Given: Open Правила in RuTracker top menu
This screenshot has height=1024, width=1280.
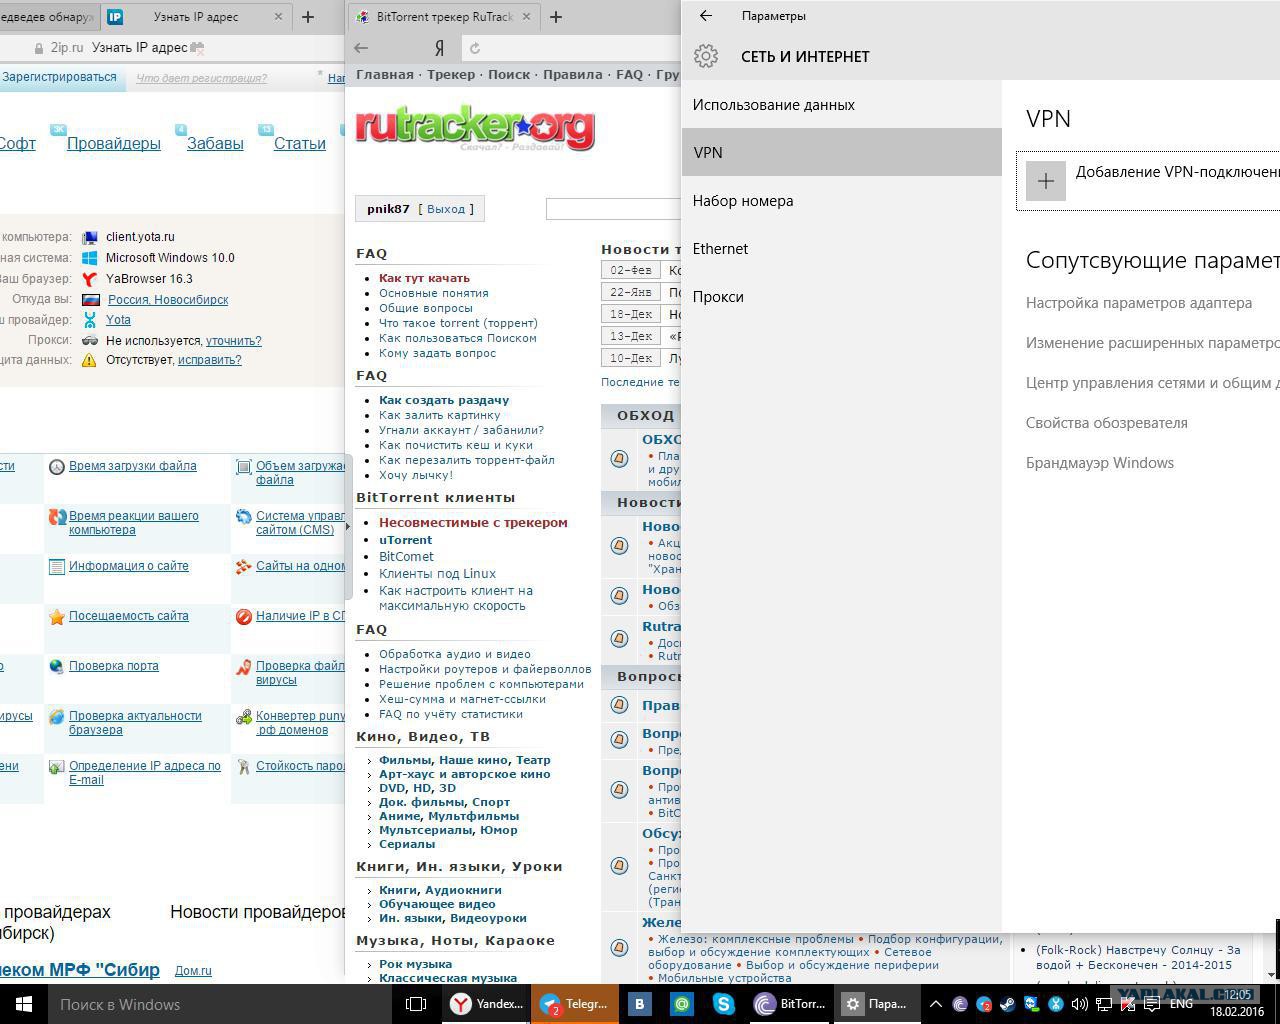Looking at the screenshot, I should coord(573,74).
